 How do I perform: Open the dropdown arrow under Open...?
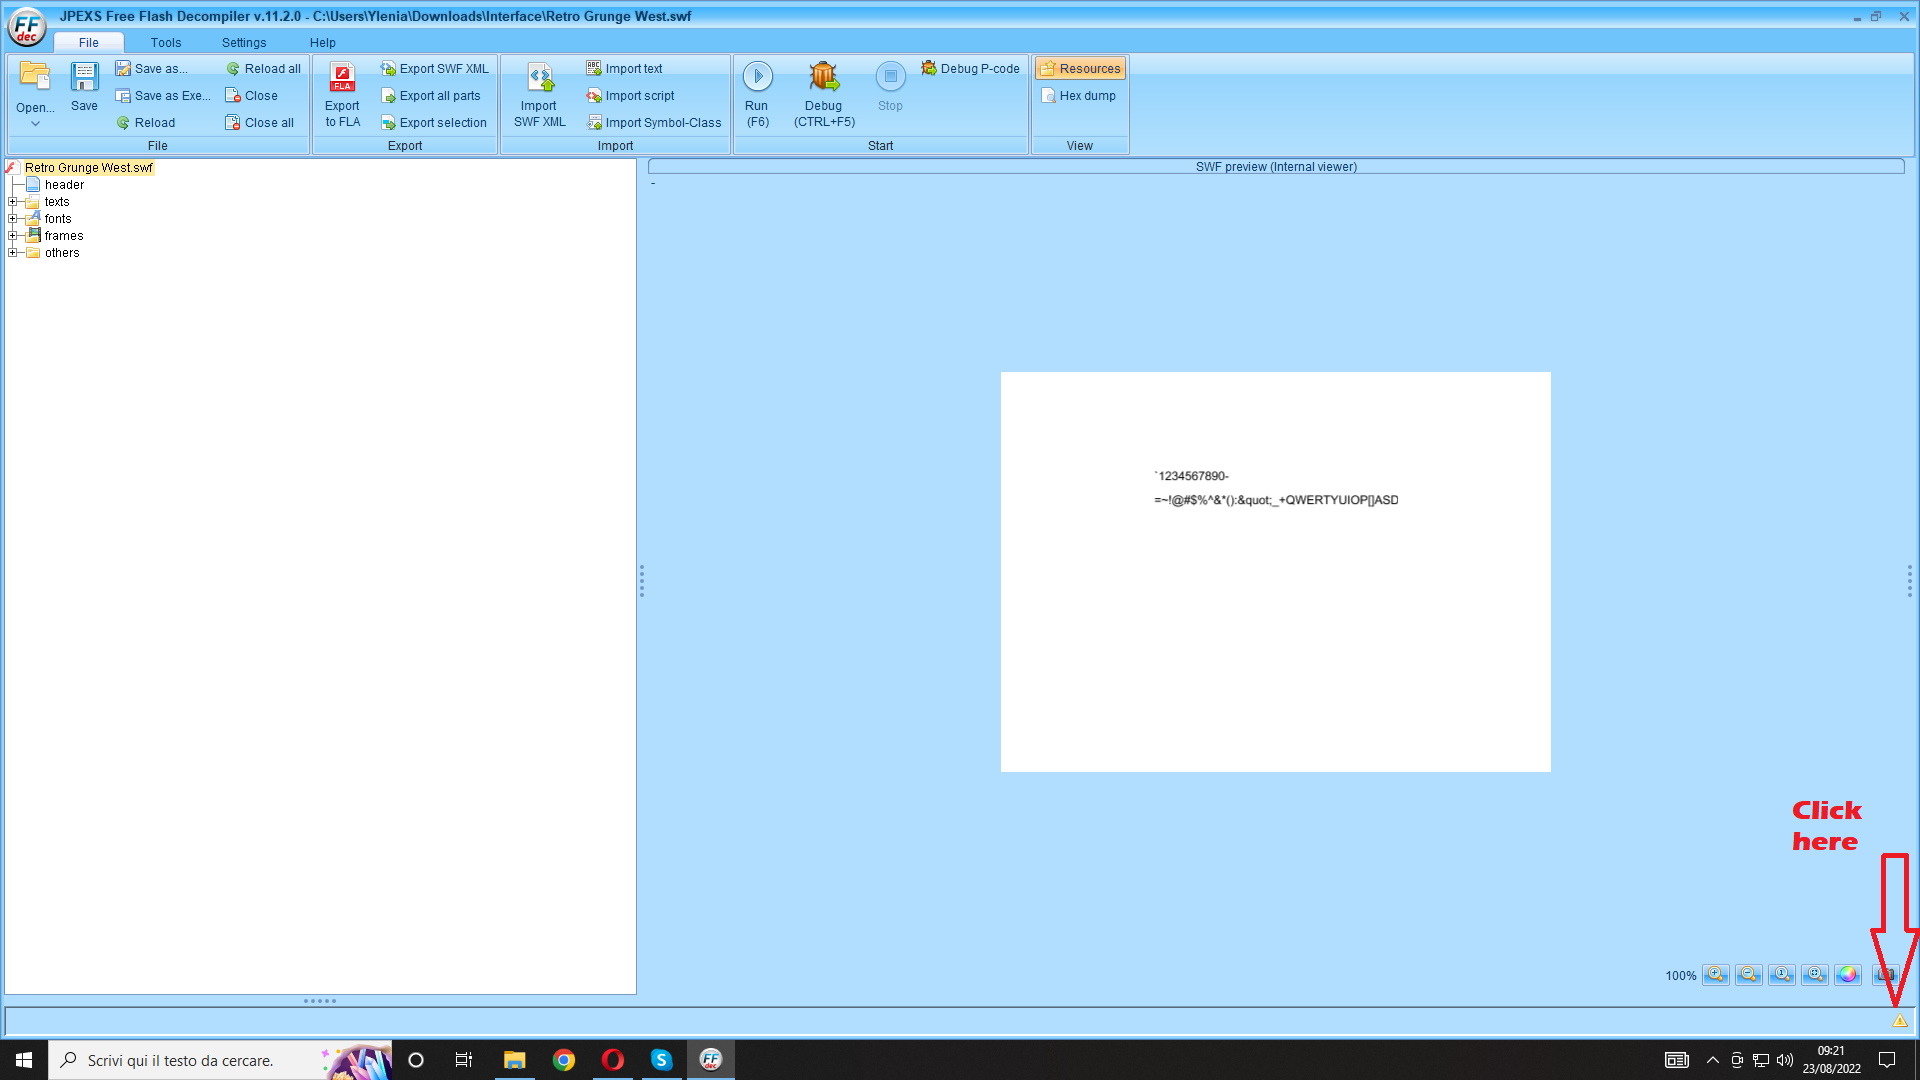coord(35,124)
